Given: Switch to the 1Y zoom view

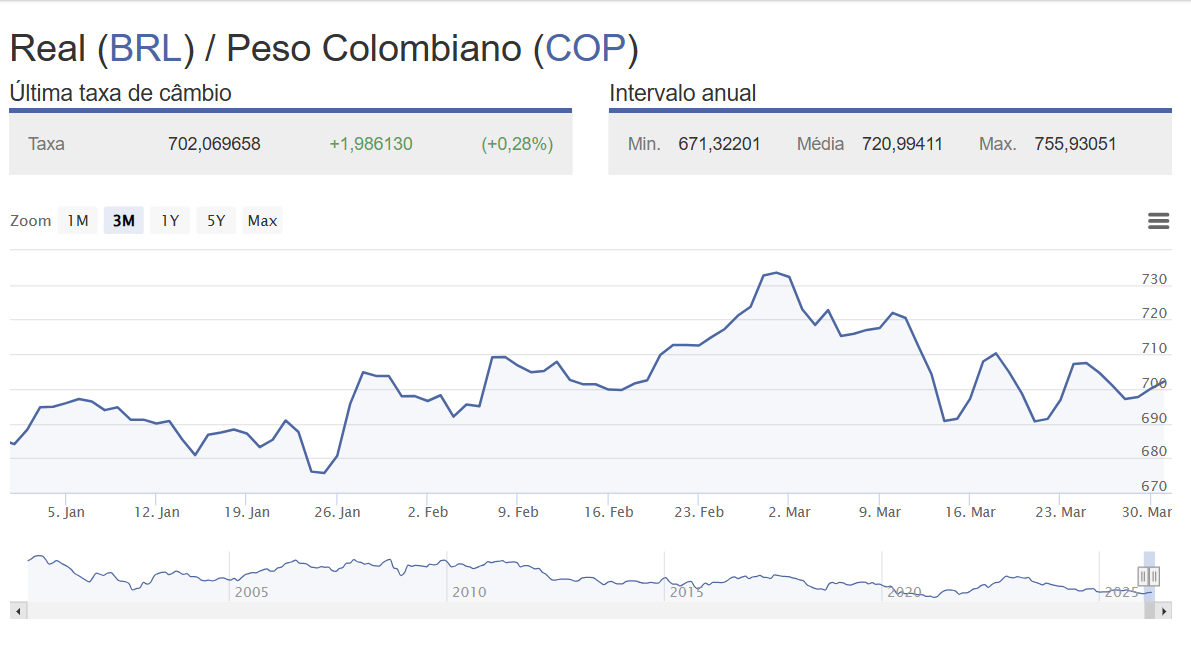Looking at the screenshot, I should (169, 220).
